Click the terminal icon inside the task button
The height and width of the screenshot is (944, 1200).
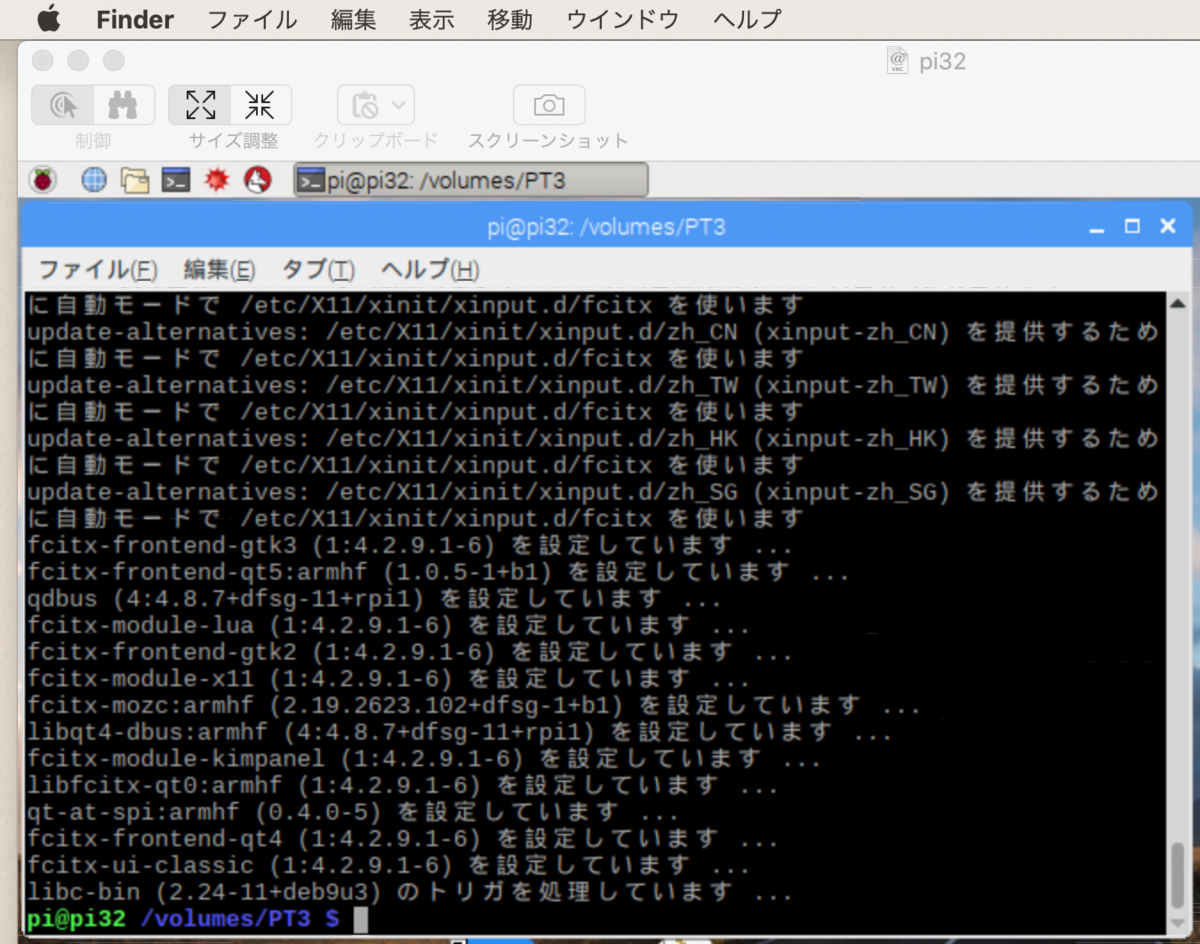click(312, 180)
